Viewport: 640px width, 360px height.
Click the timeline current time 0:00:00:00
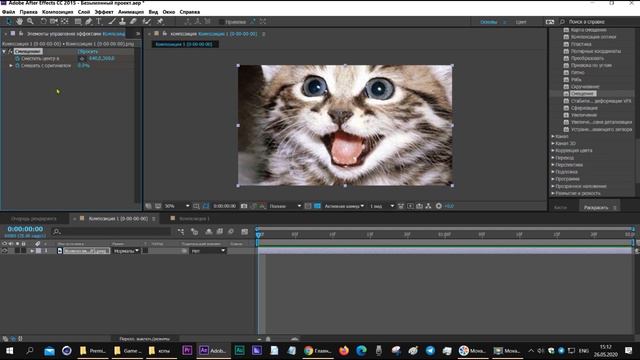tap(25, 229)
